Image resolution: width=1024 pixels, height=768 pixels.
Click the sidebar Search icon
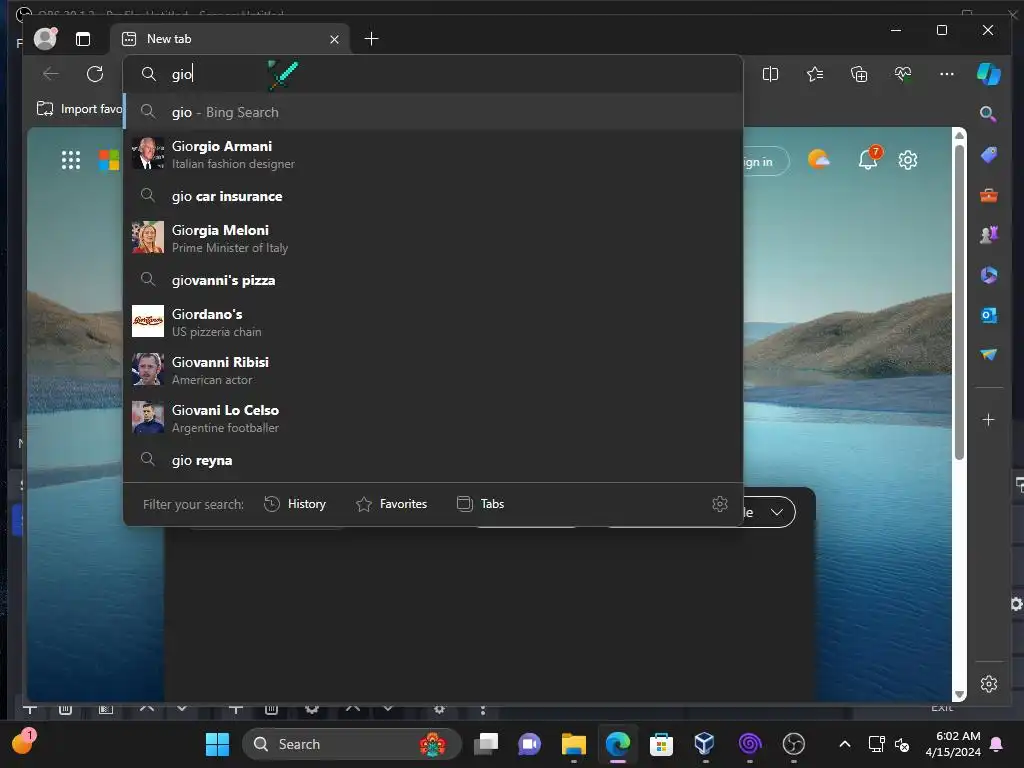click(x=988, y=114)
